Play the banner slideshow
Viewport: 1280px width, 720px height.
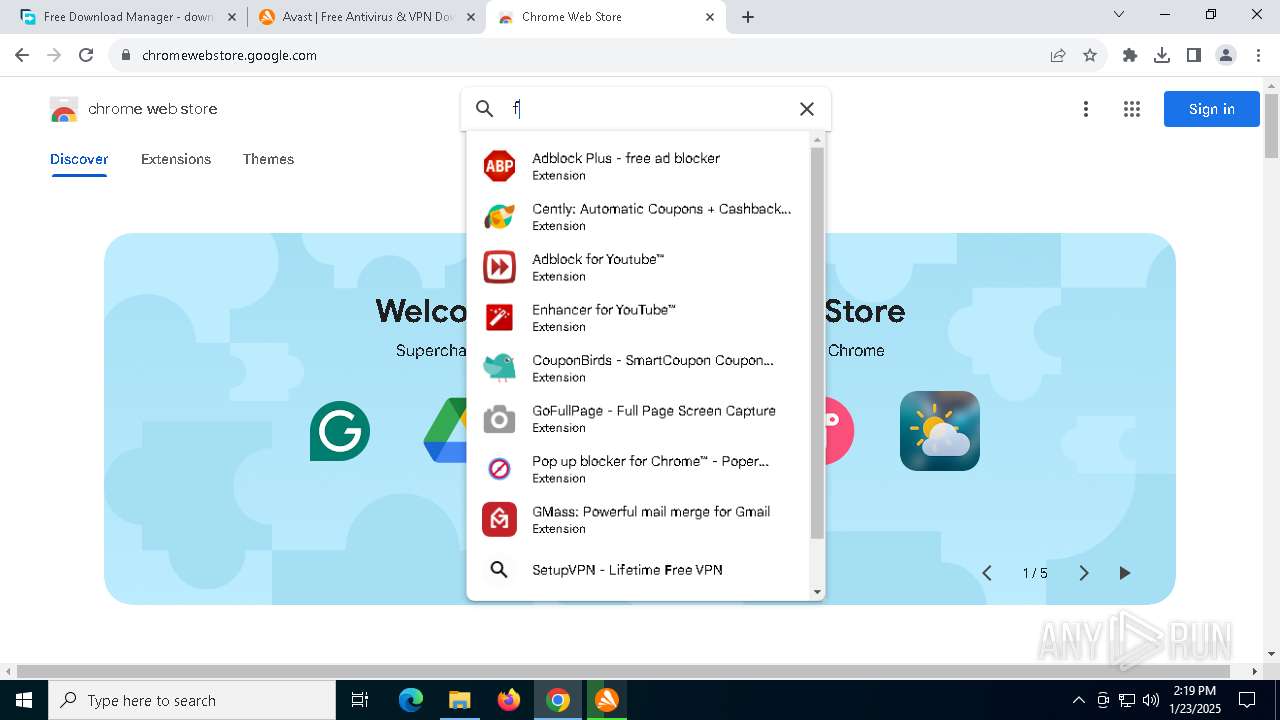click(1125, 573)
